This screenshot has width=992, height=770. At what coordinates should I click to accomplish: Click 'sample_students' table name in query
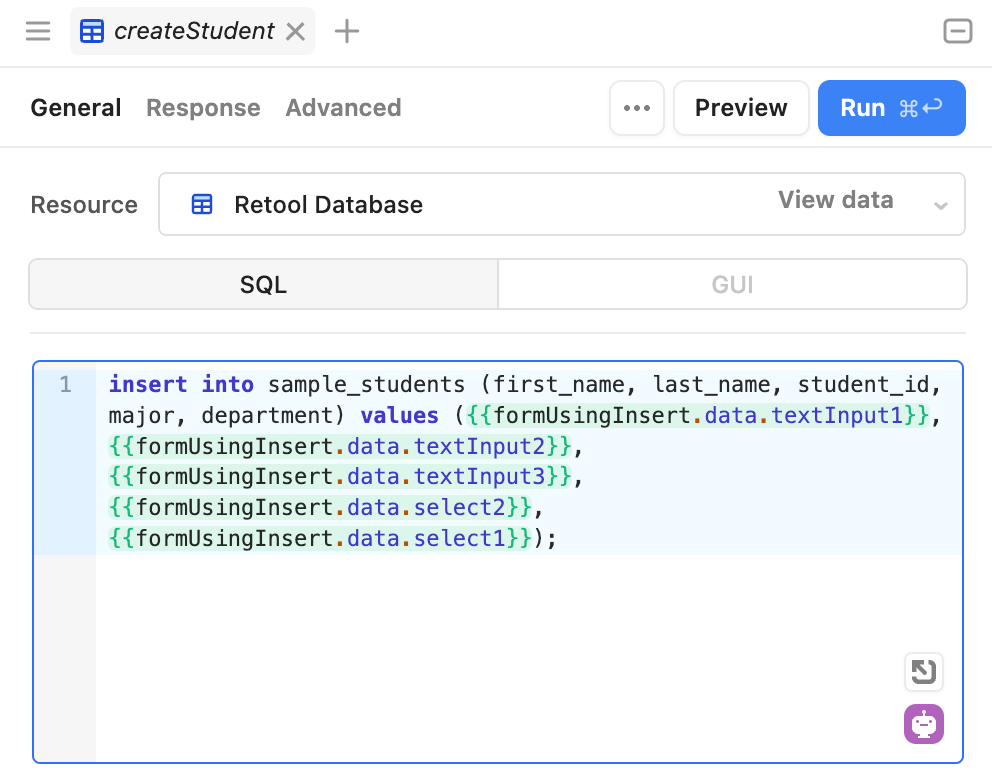[x=366, y=384]
